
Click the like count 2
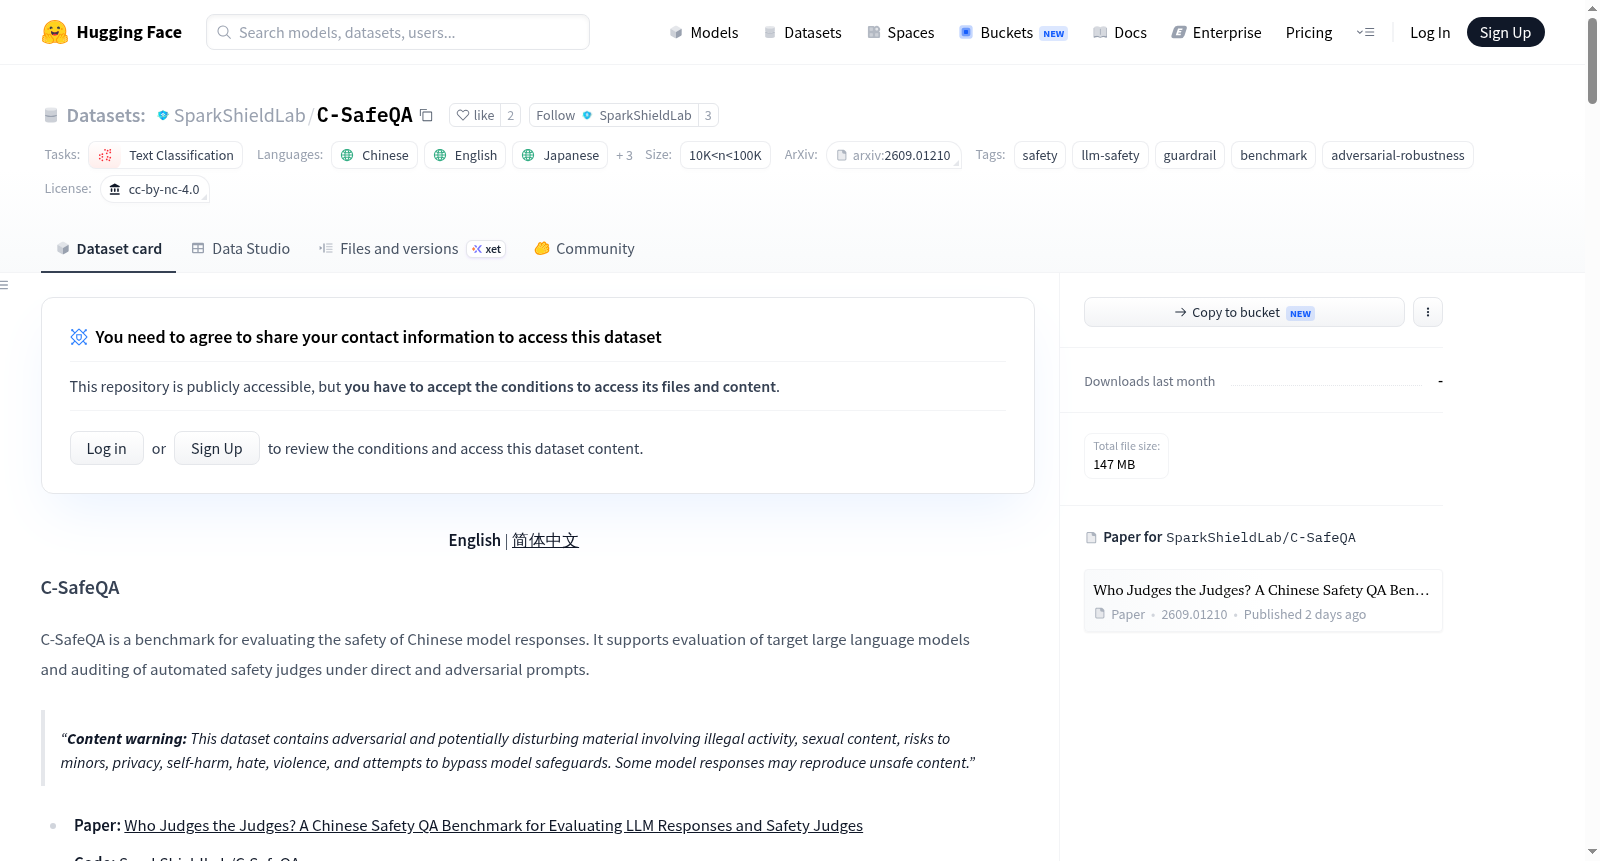click(510, 115)
